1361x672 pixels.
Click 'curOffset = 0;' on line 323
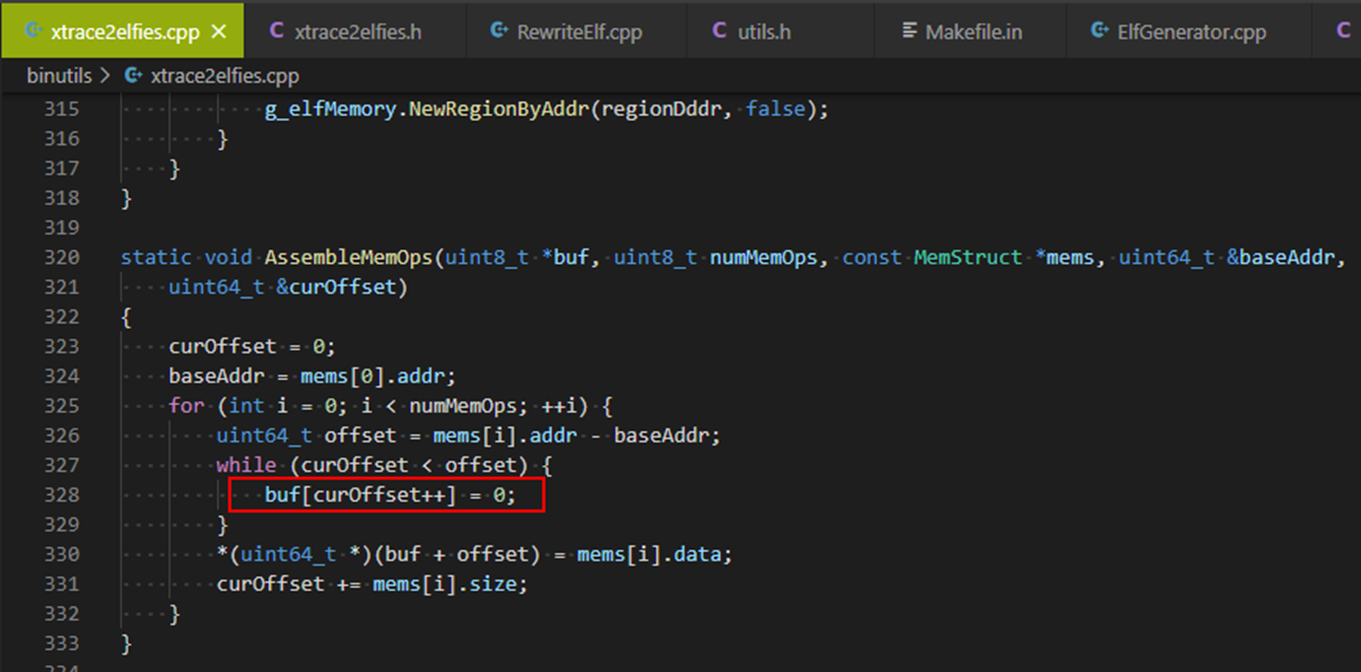tap(253, 347)
